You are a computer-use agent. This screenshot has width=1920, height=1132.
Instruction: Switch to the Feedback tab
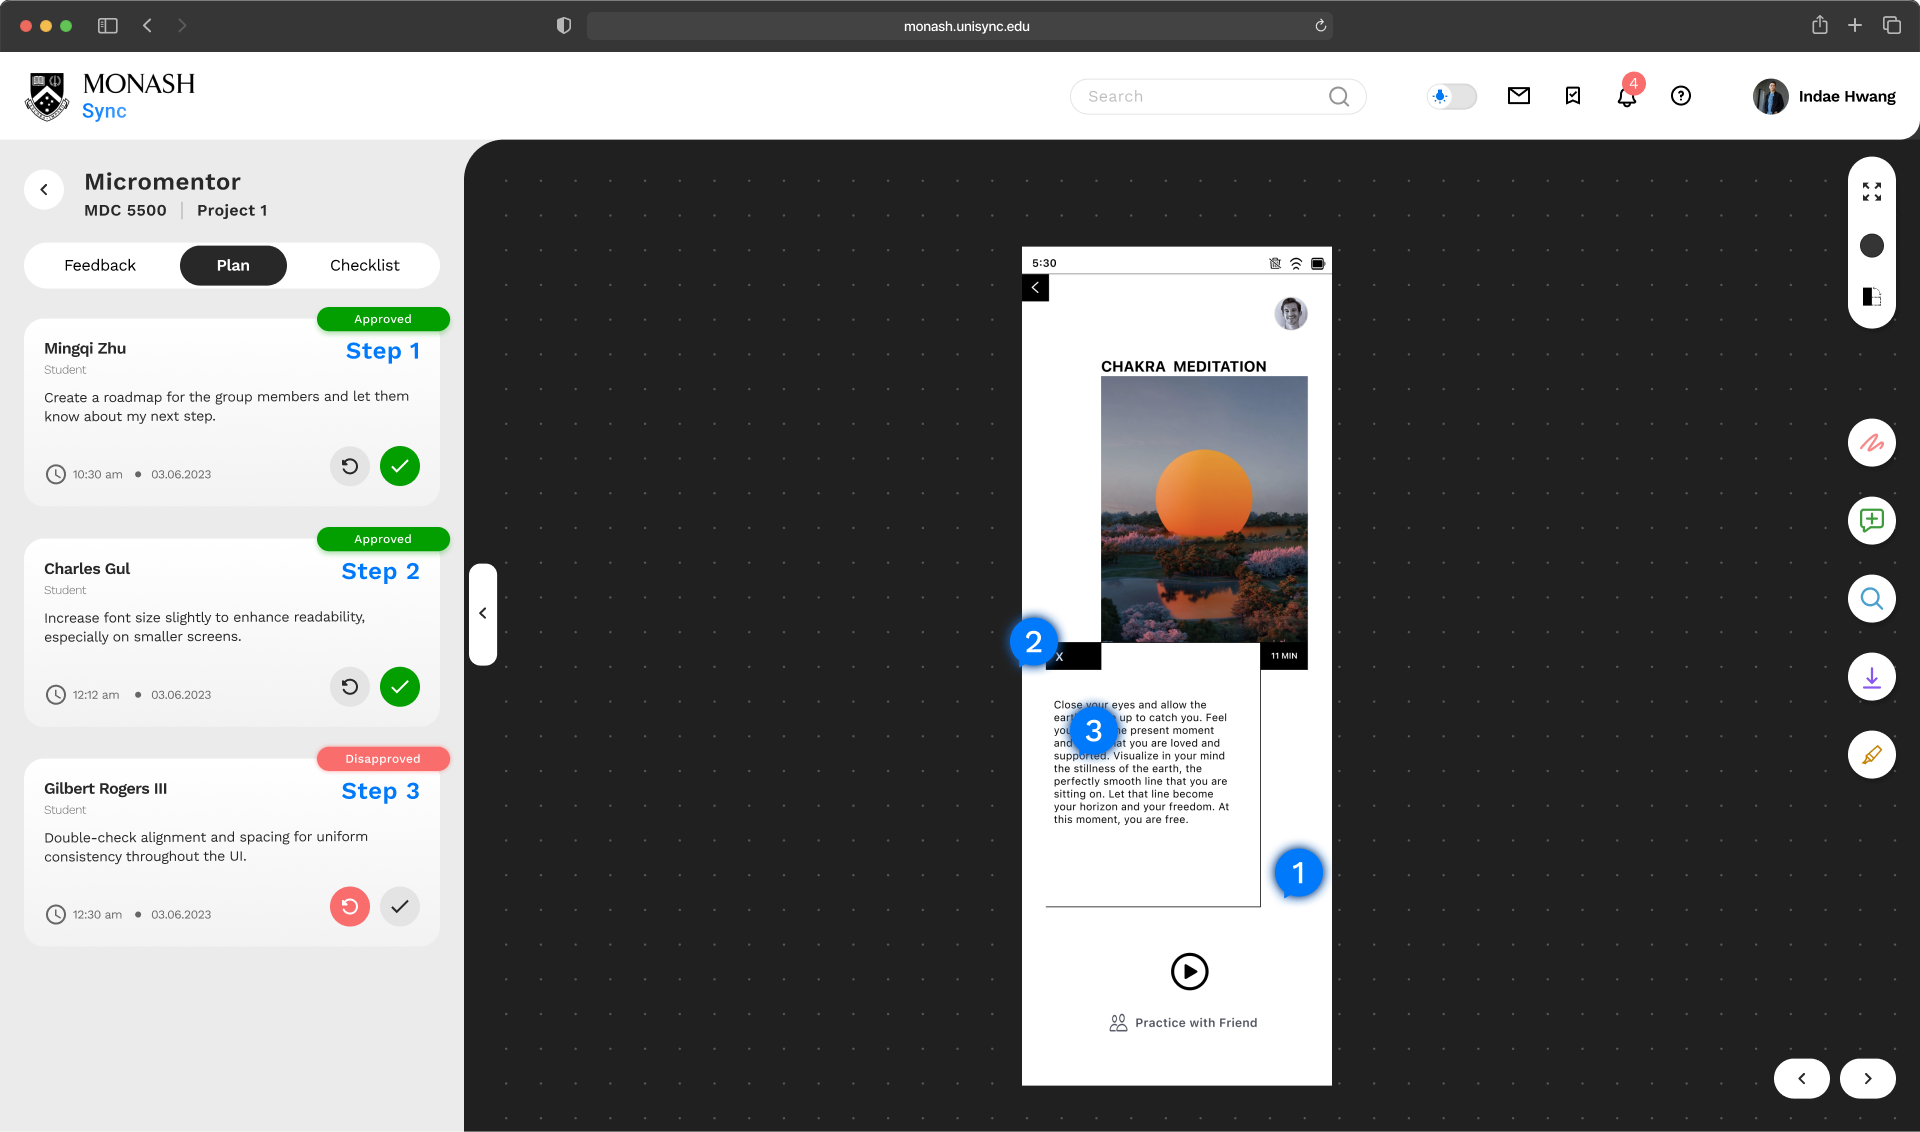click(100, 265)
